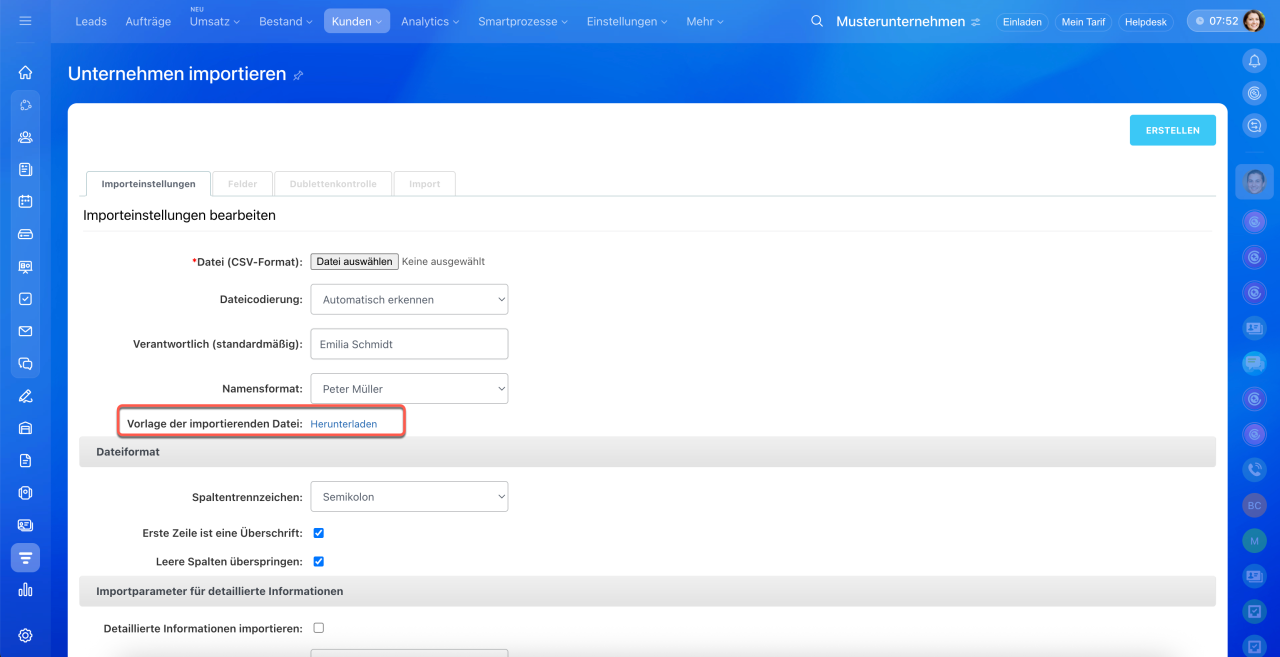Uncheck 'Leere Spalten überspringen' checkbox

(x=318, y=561)
